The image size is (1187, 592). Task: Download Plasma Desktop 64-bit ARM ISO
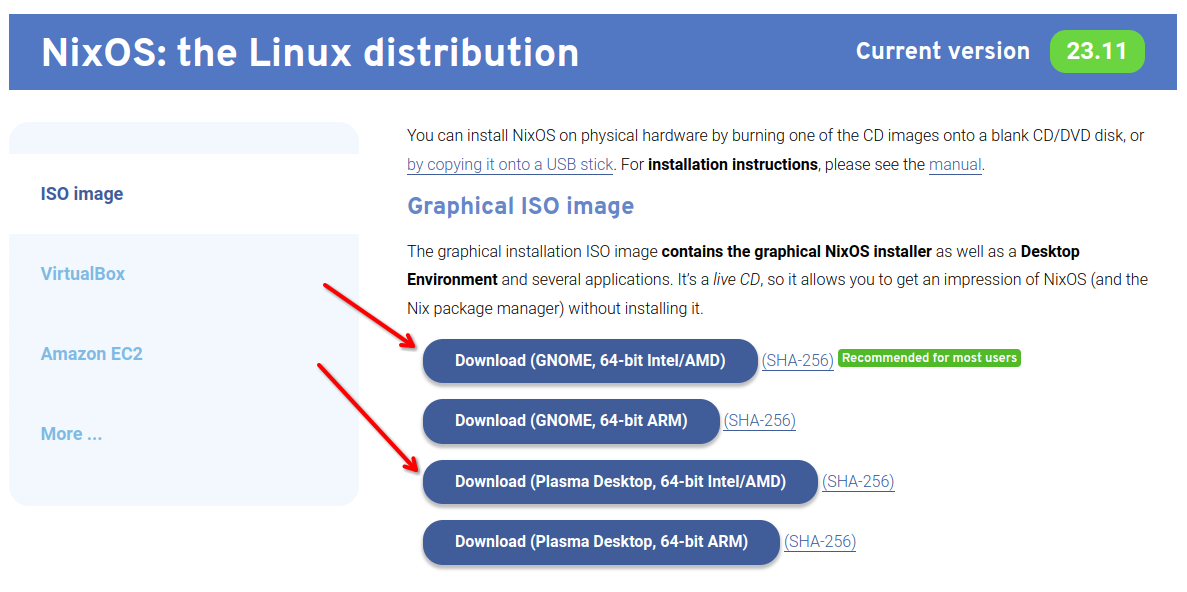pyautogui.click(x=601, y=542)
